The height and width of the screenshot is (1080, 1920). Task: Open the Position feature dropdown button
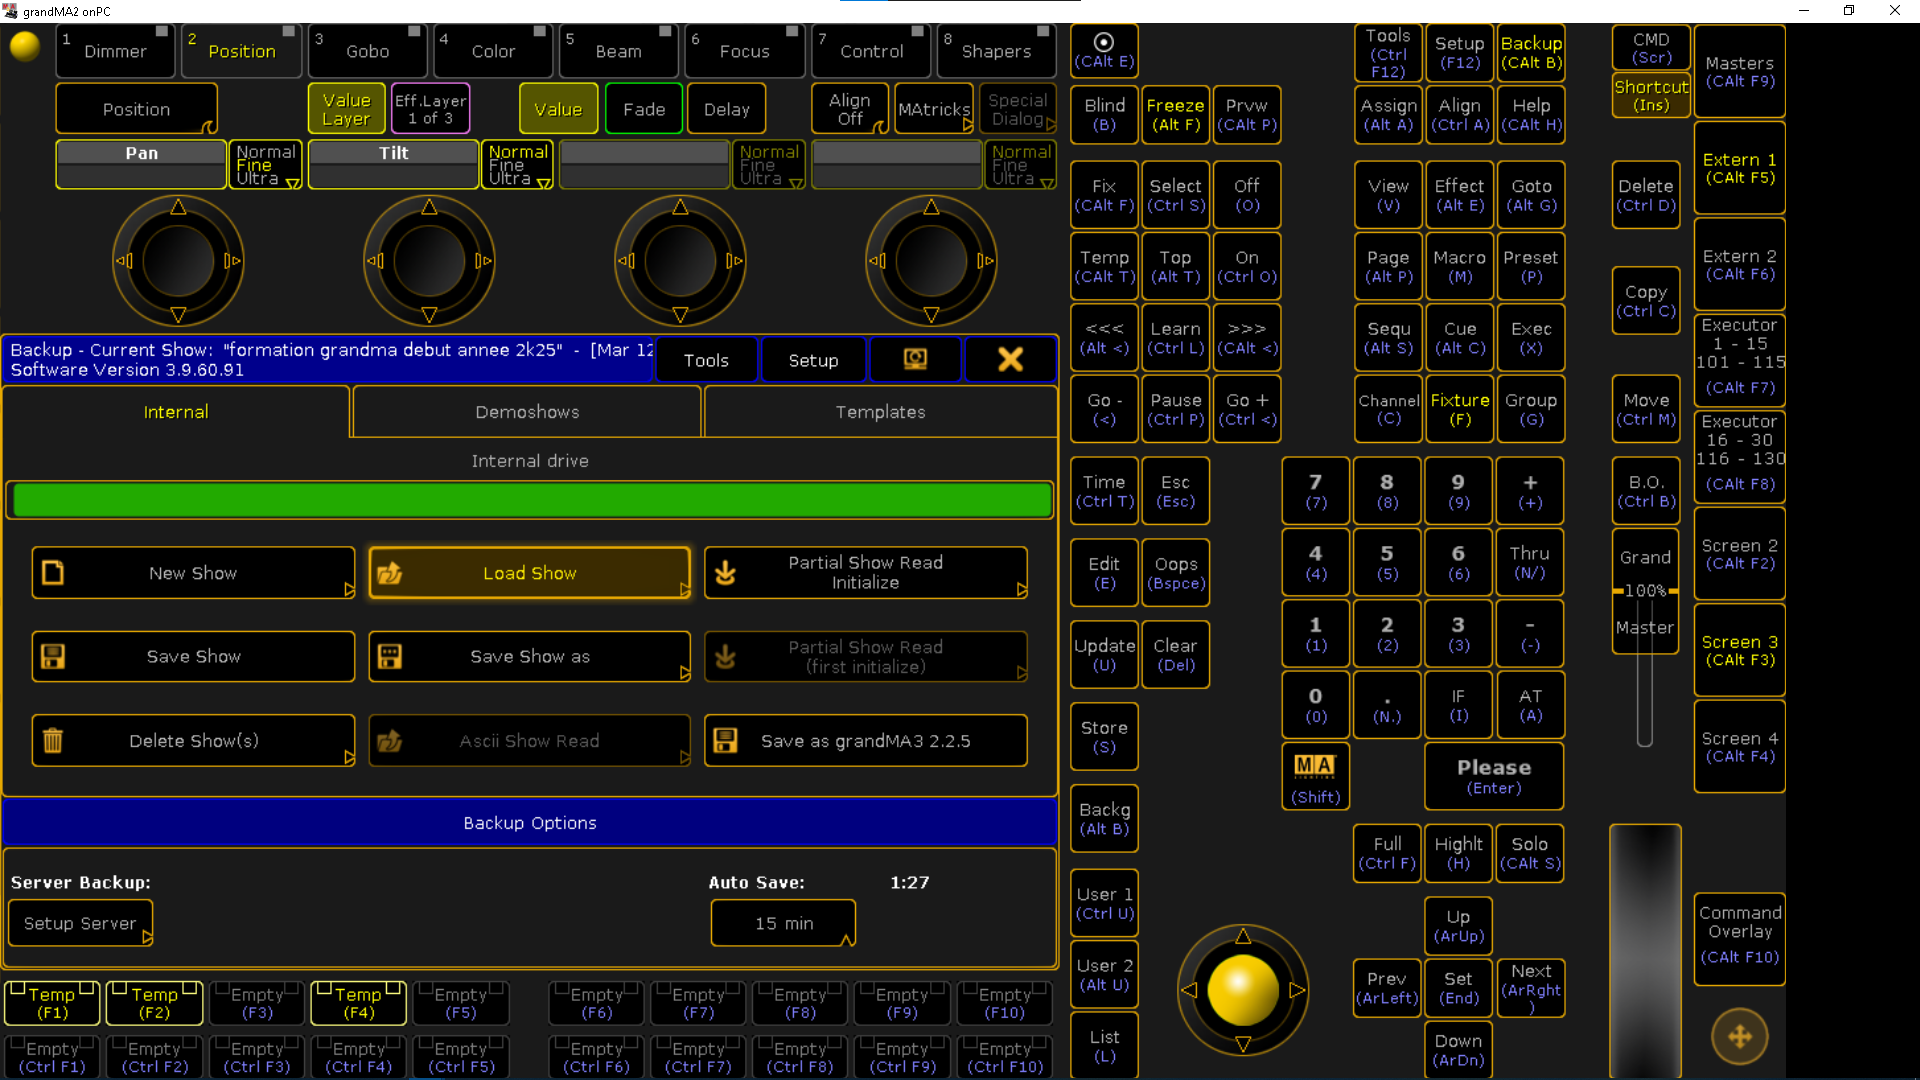tap(136, 109)
